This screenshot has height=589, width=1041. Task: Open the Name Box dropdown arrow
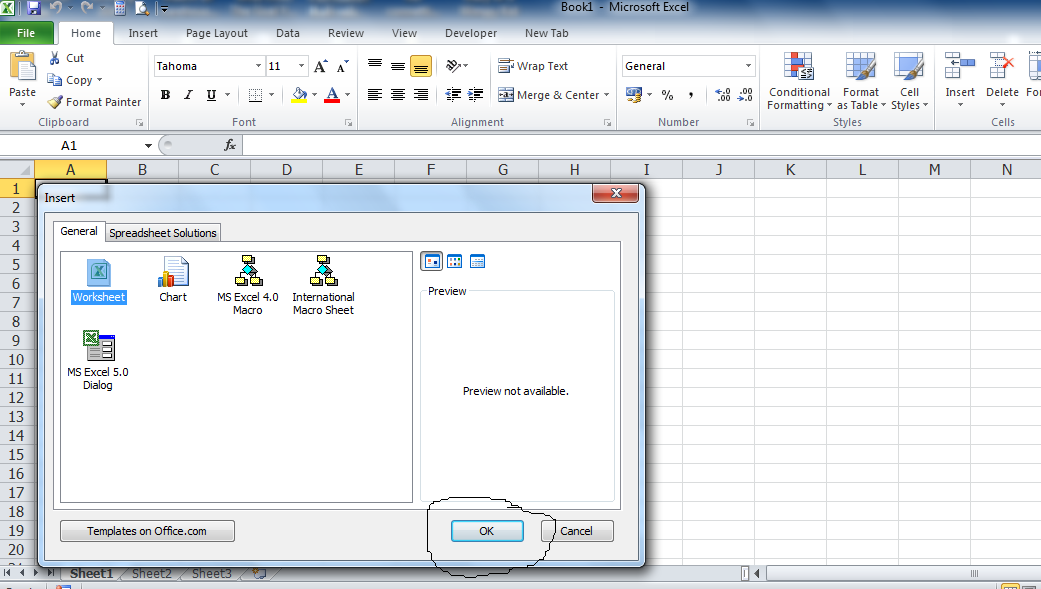coord(148,145)
